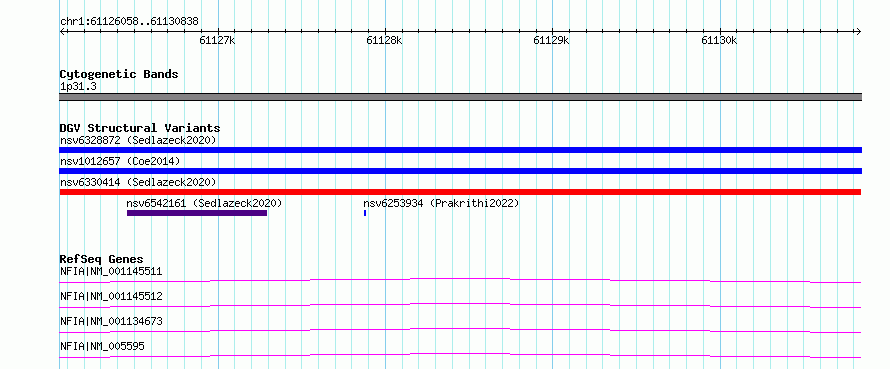
Task: Select the Cytogenetic Bands track title
Action: coord(119,74)
